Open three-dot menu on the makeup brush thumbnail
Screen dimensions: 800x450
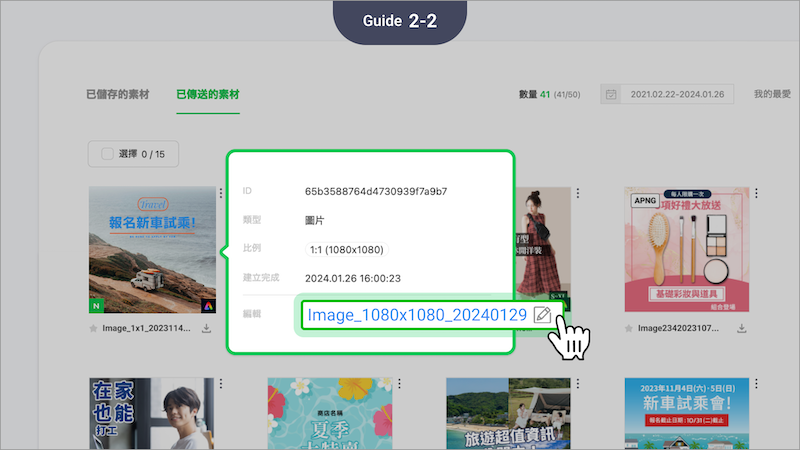(x=755, y=193)
